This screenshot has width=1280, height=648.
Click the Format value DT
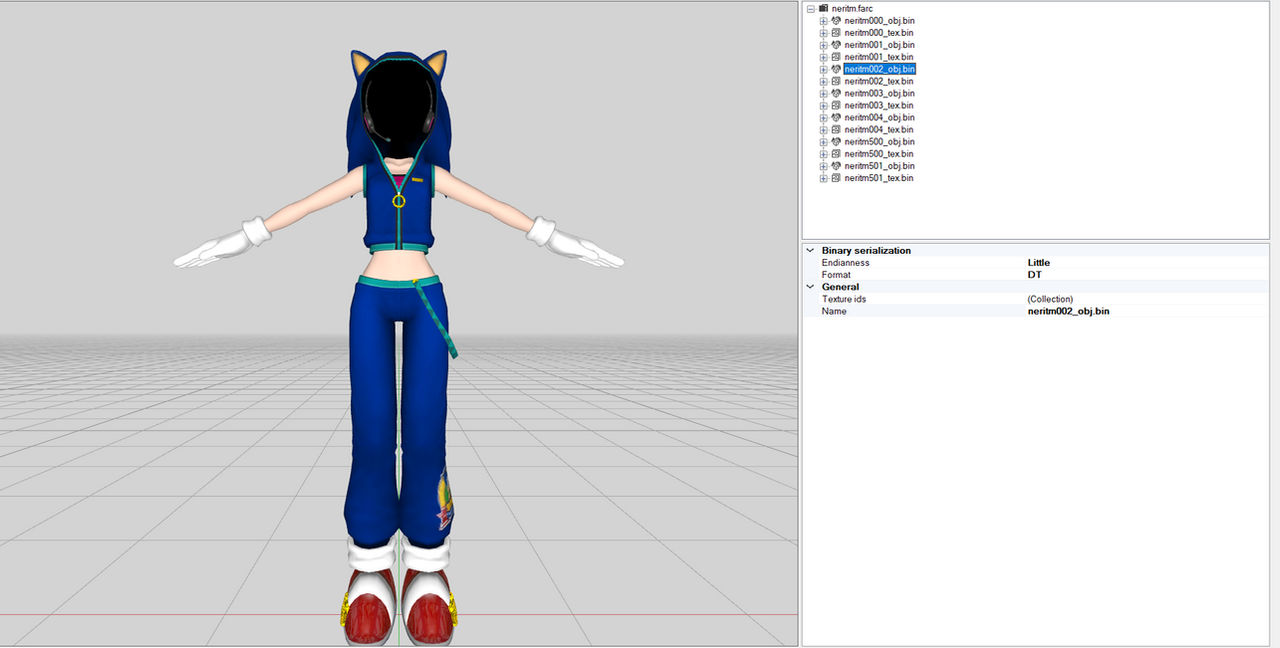pyautogui.click(x=1034, y=275)
